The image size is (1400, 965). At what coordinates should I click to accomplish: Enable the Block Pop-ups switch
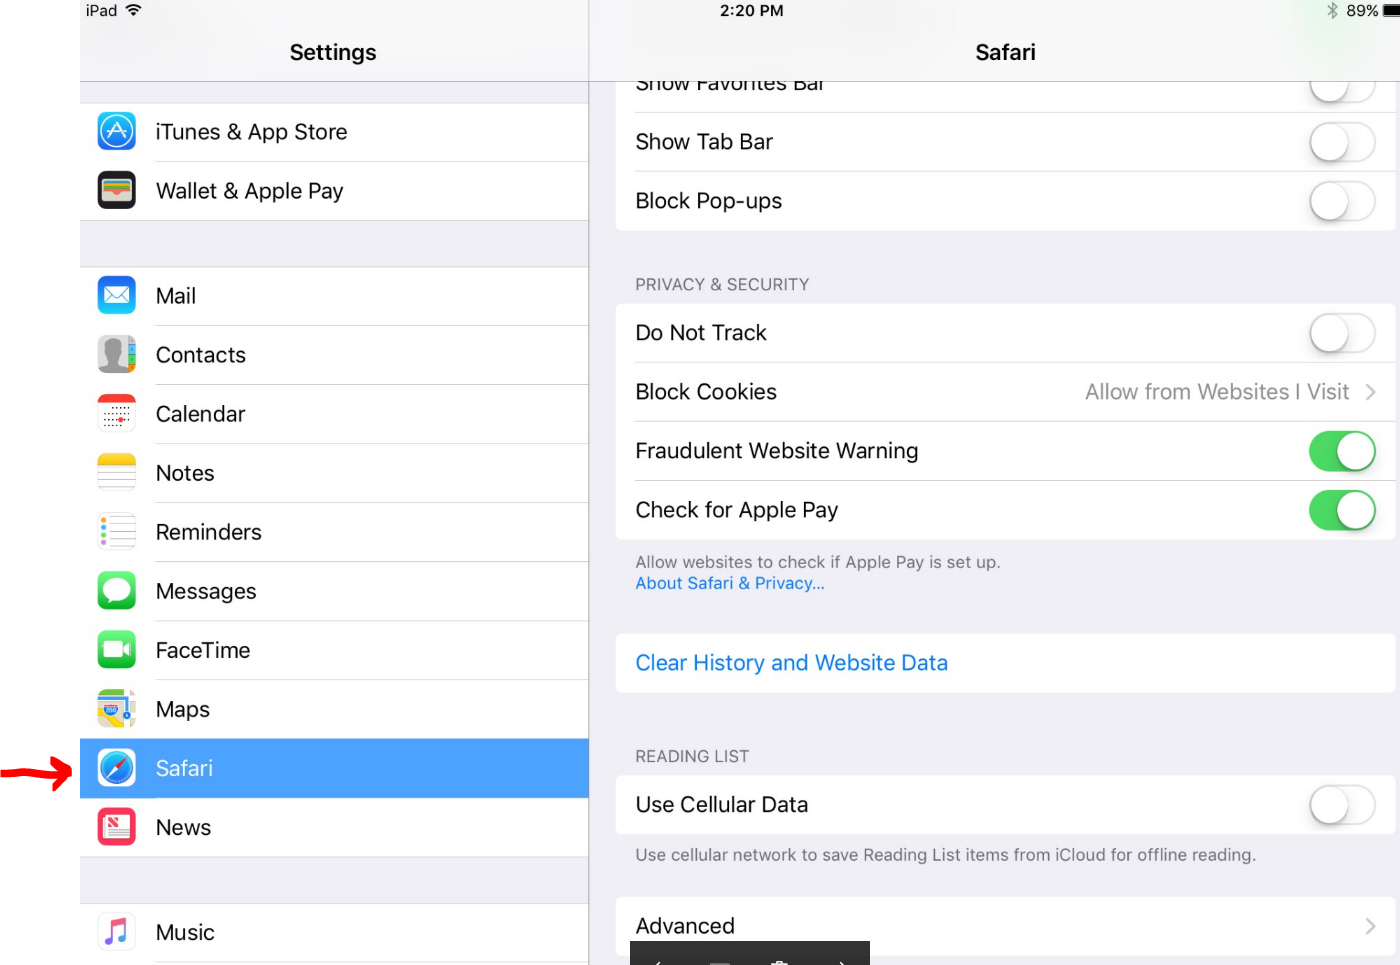(1342, 201)
